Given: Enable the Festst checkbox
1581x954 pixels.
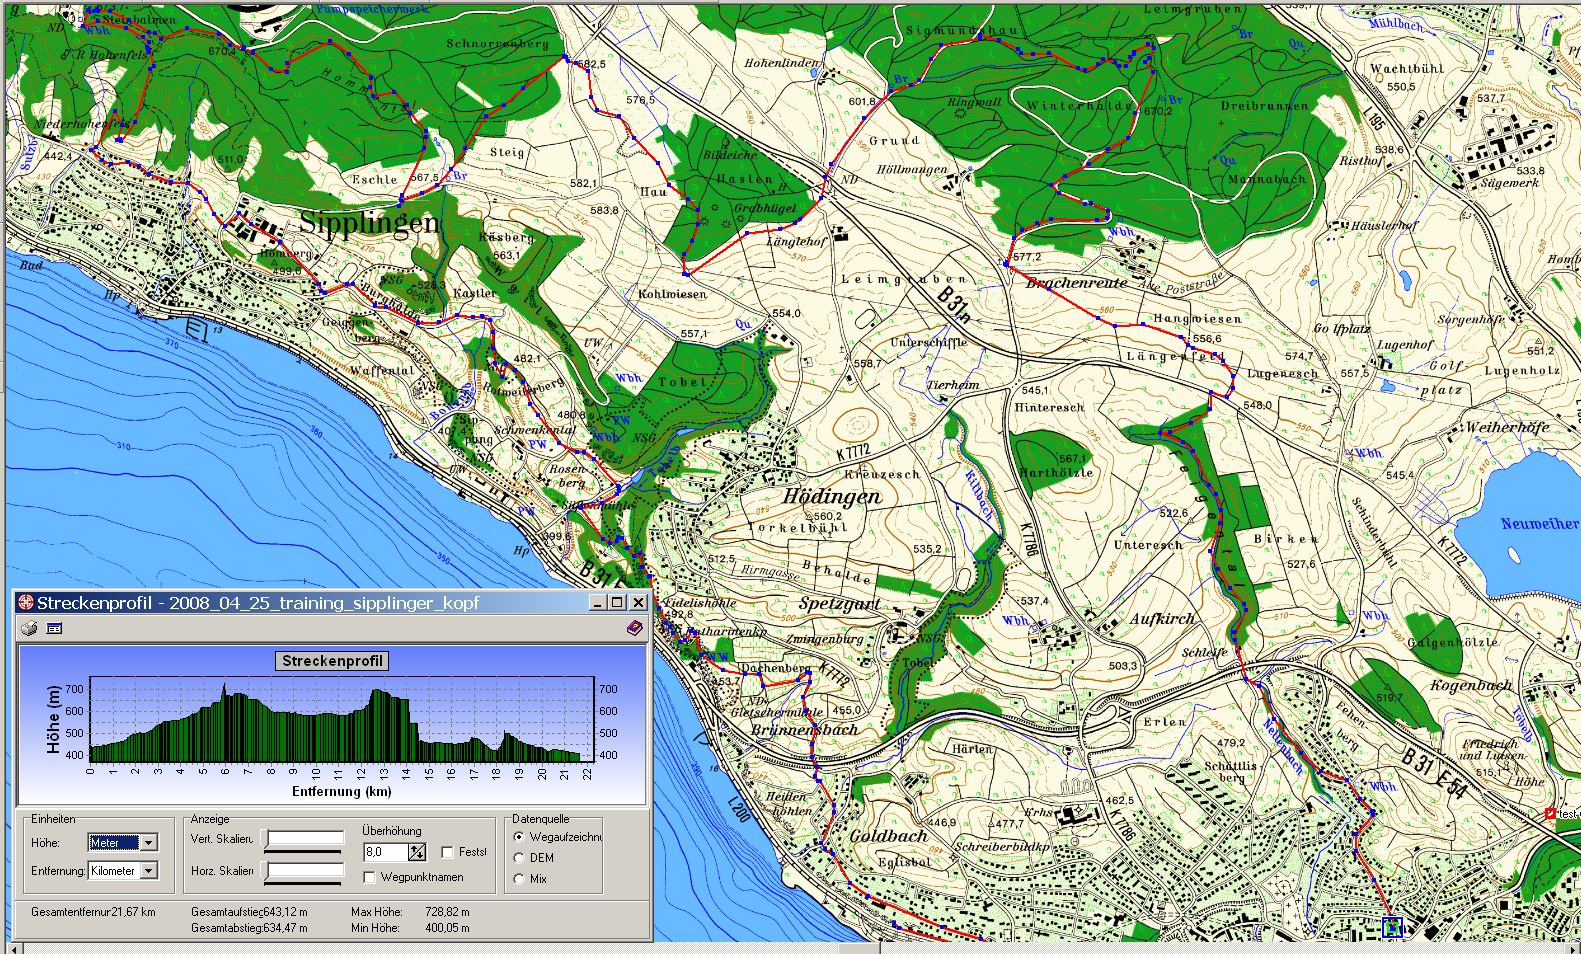Looking at the screenshot, I should 447,852.
